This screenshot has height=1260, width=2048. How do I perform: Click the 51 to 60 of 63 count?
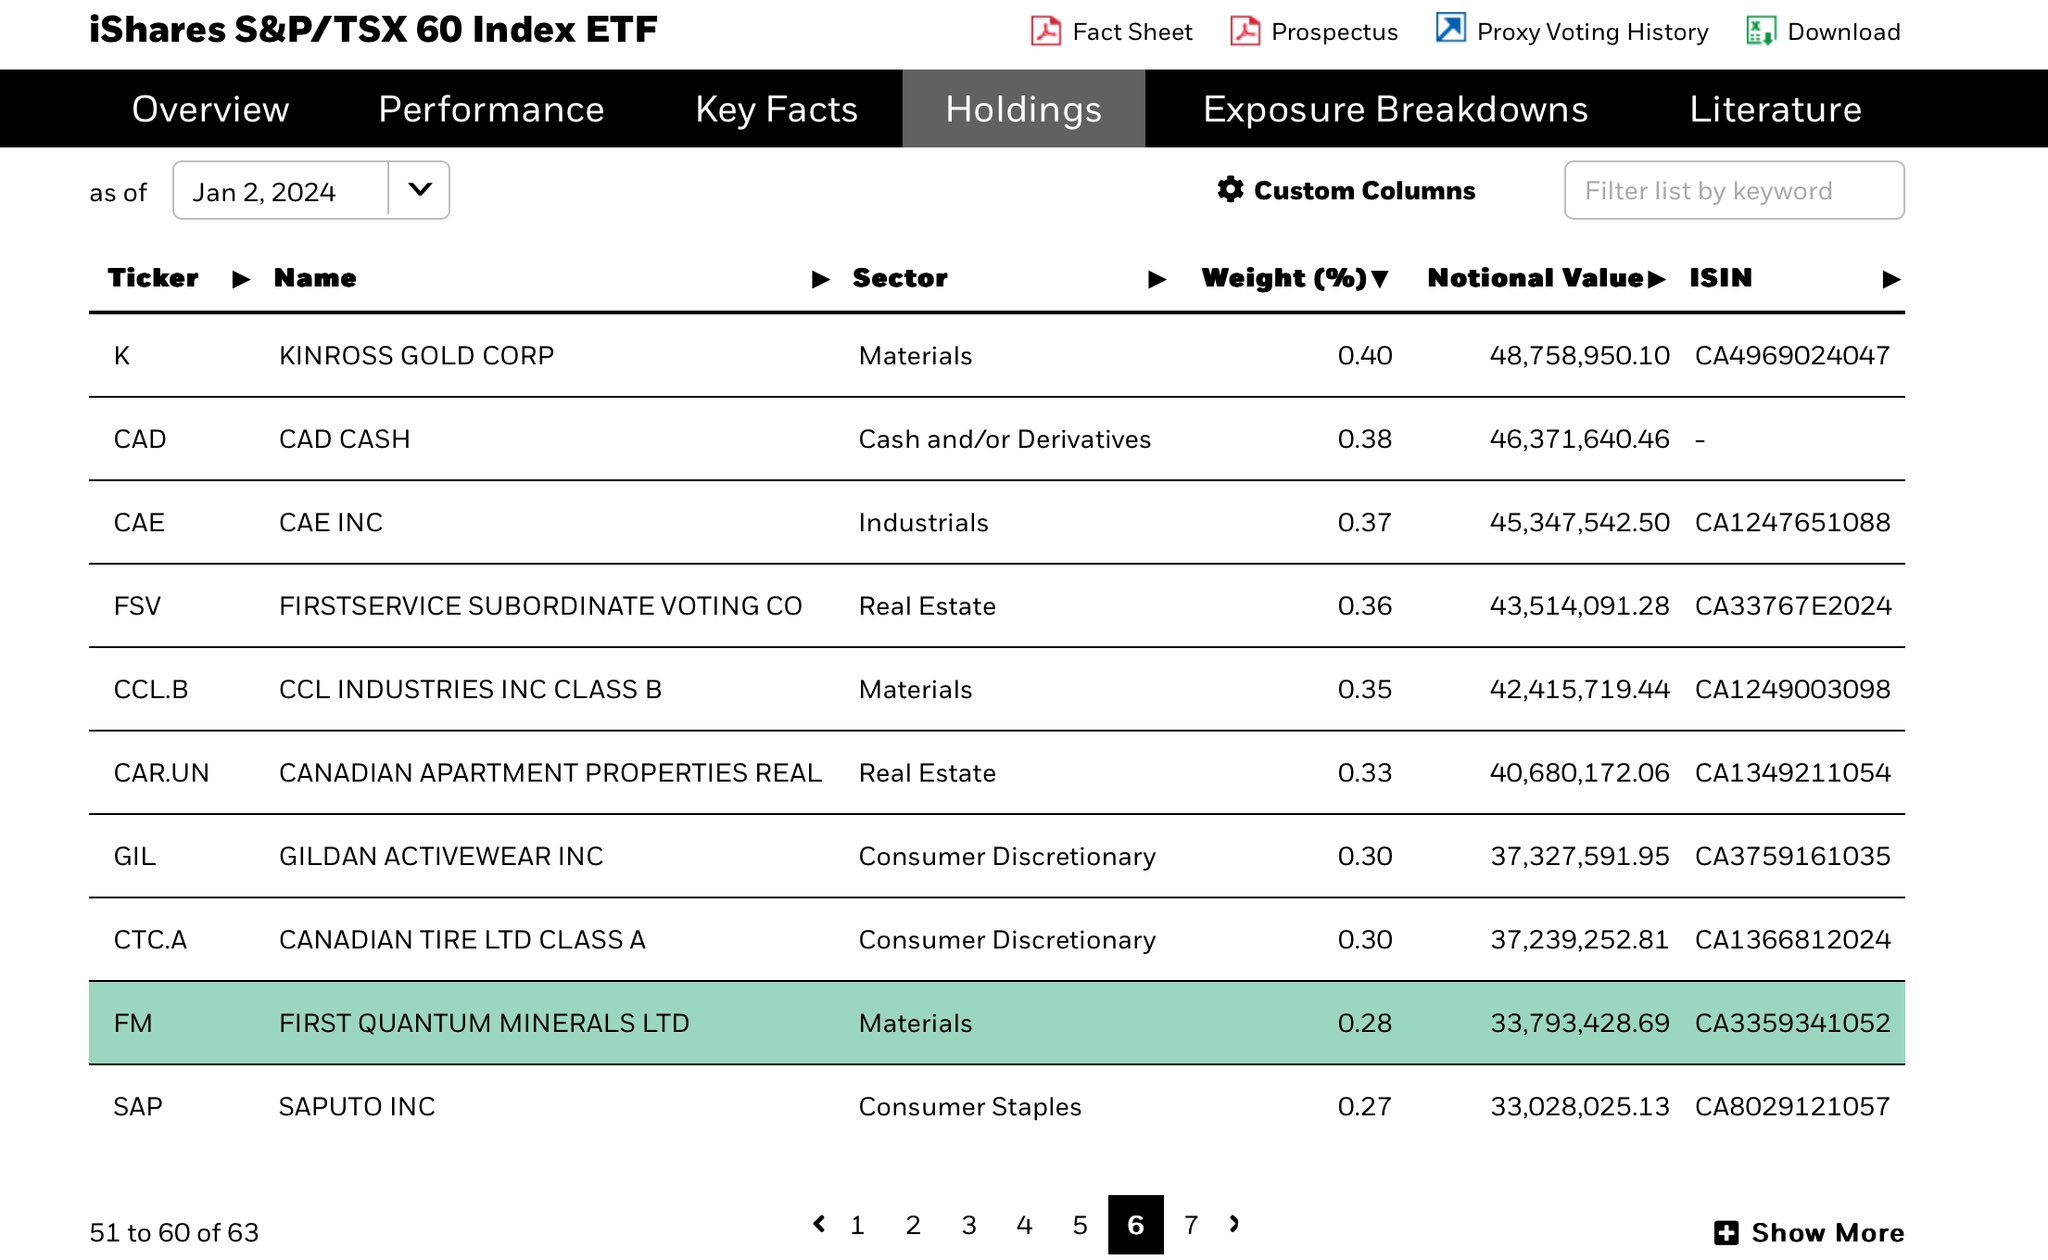tap(174, 1233)
